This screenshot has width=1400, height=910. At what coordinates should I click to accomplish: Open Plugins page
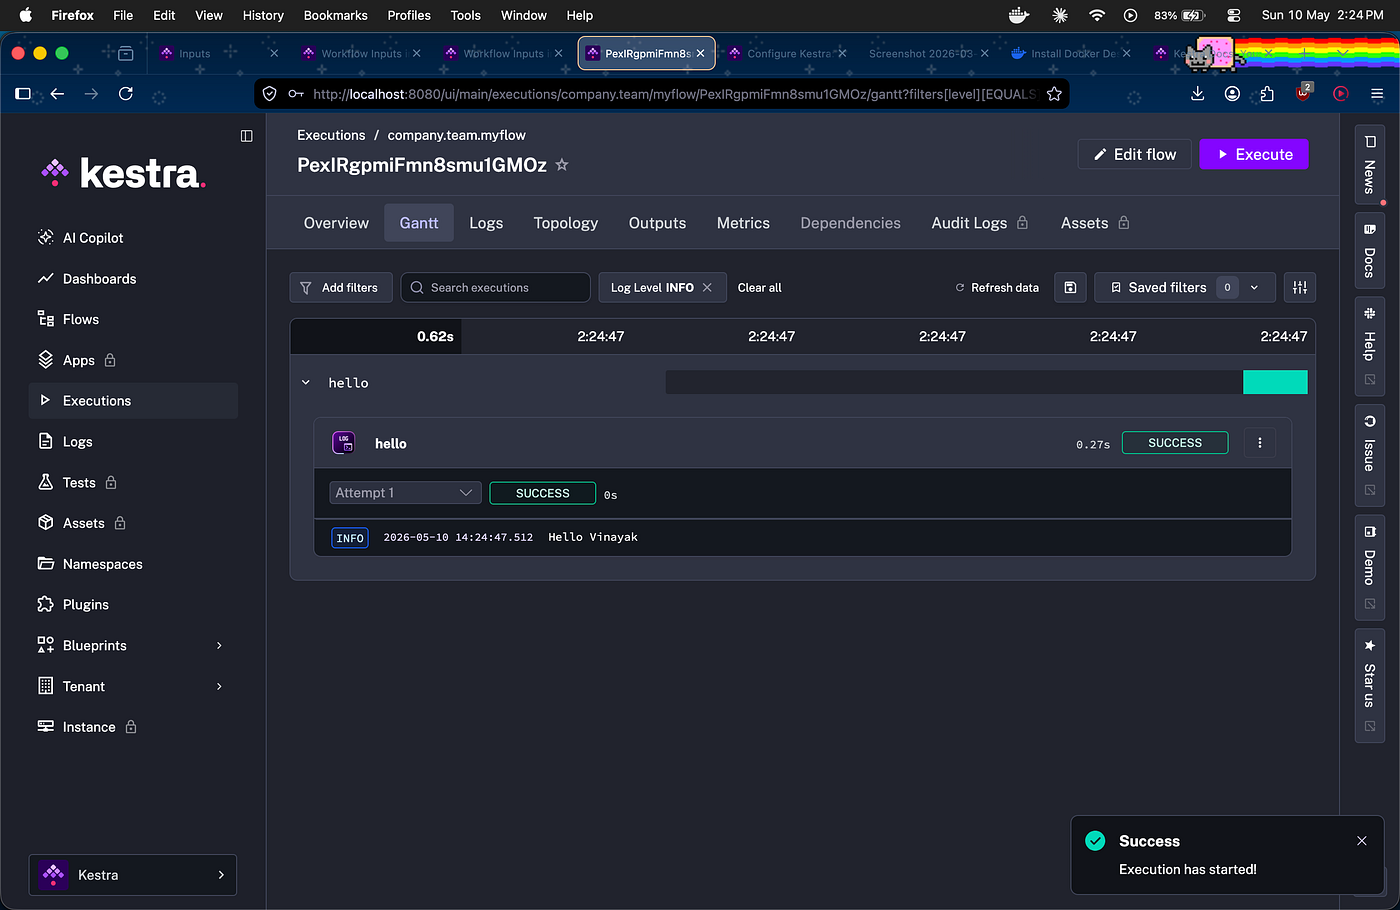[x=73, y=605]
